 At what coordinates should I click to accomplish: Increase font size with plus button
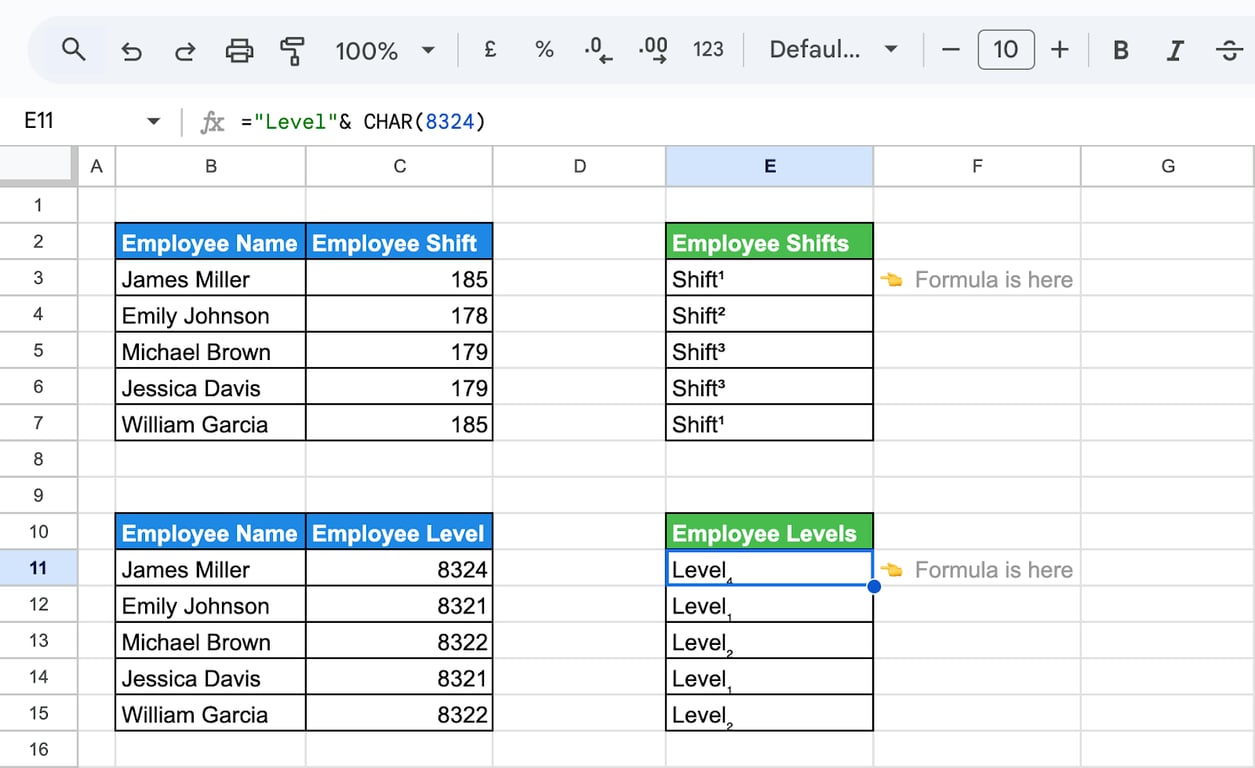[1060, 49]
